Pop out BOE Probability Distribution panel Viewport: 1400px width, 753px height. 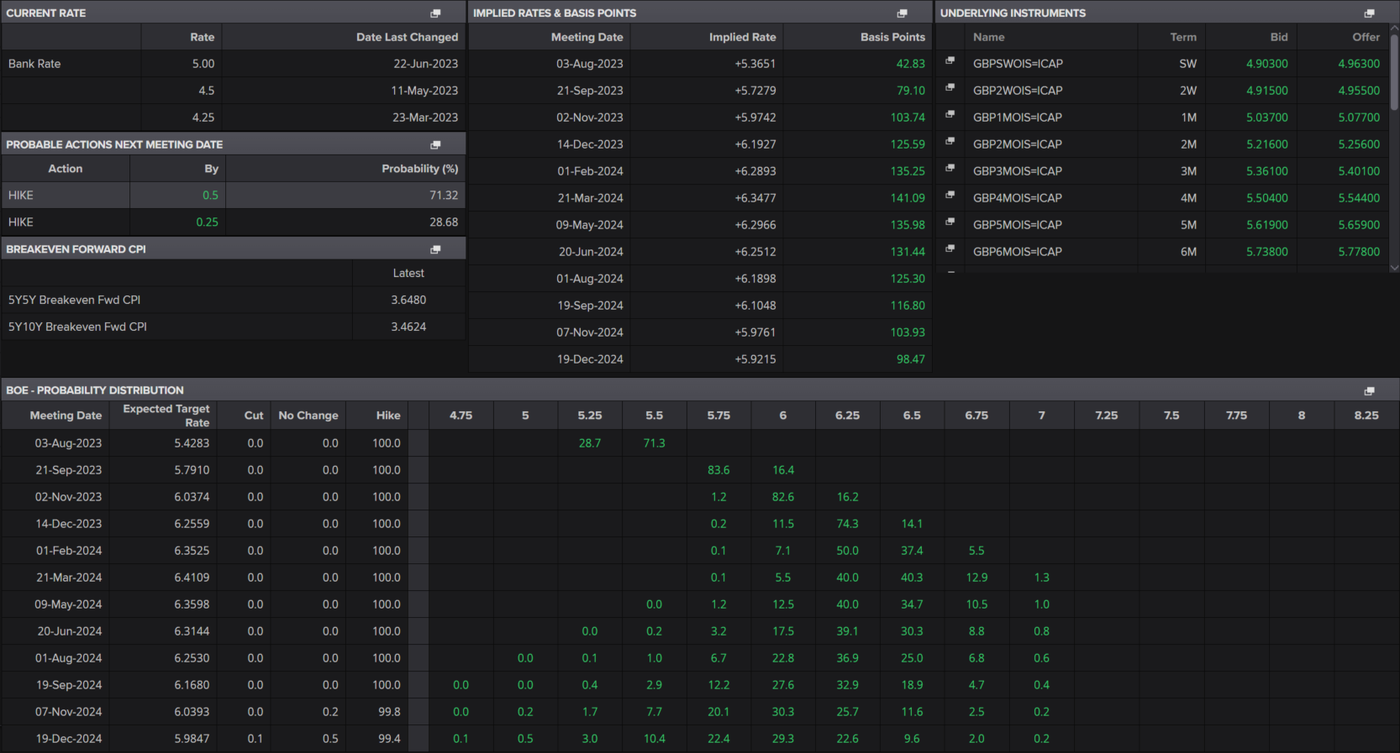coord(1369,391)
